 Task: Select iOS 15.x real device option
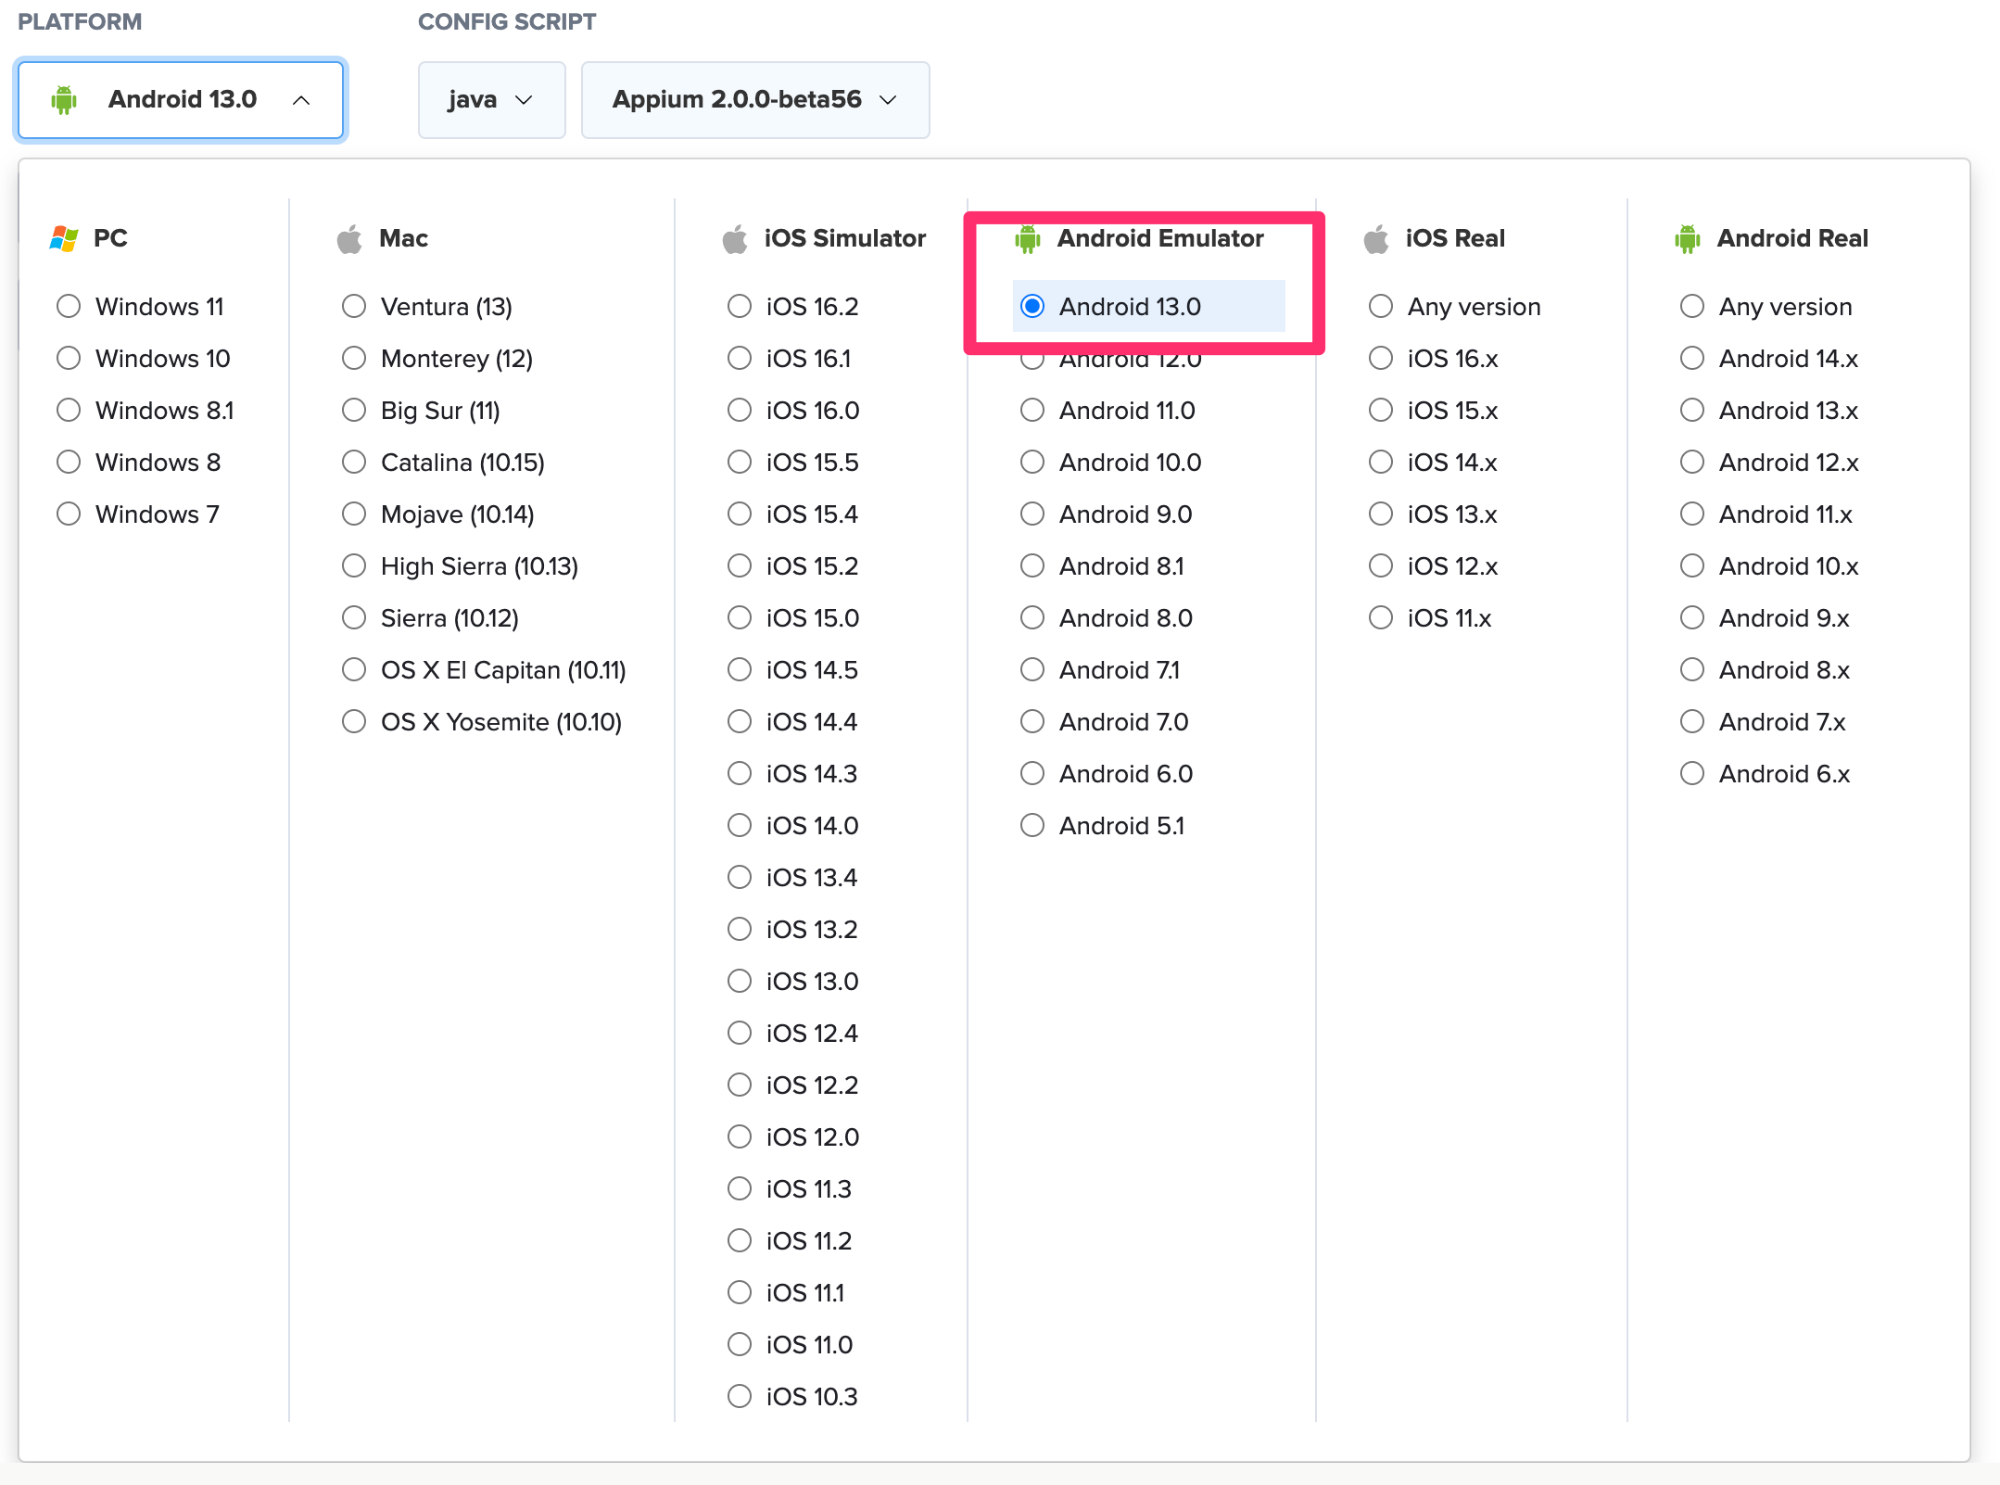click(x=1433, y=410)
